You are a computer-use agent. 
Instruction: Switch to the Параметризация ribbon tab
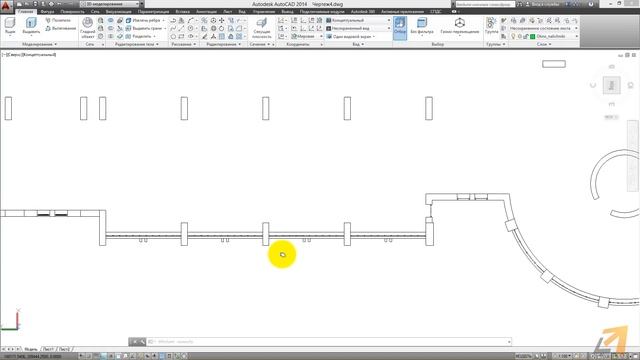[x=153, y=11]
